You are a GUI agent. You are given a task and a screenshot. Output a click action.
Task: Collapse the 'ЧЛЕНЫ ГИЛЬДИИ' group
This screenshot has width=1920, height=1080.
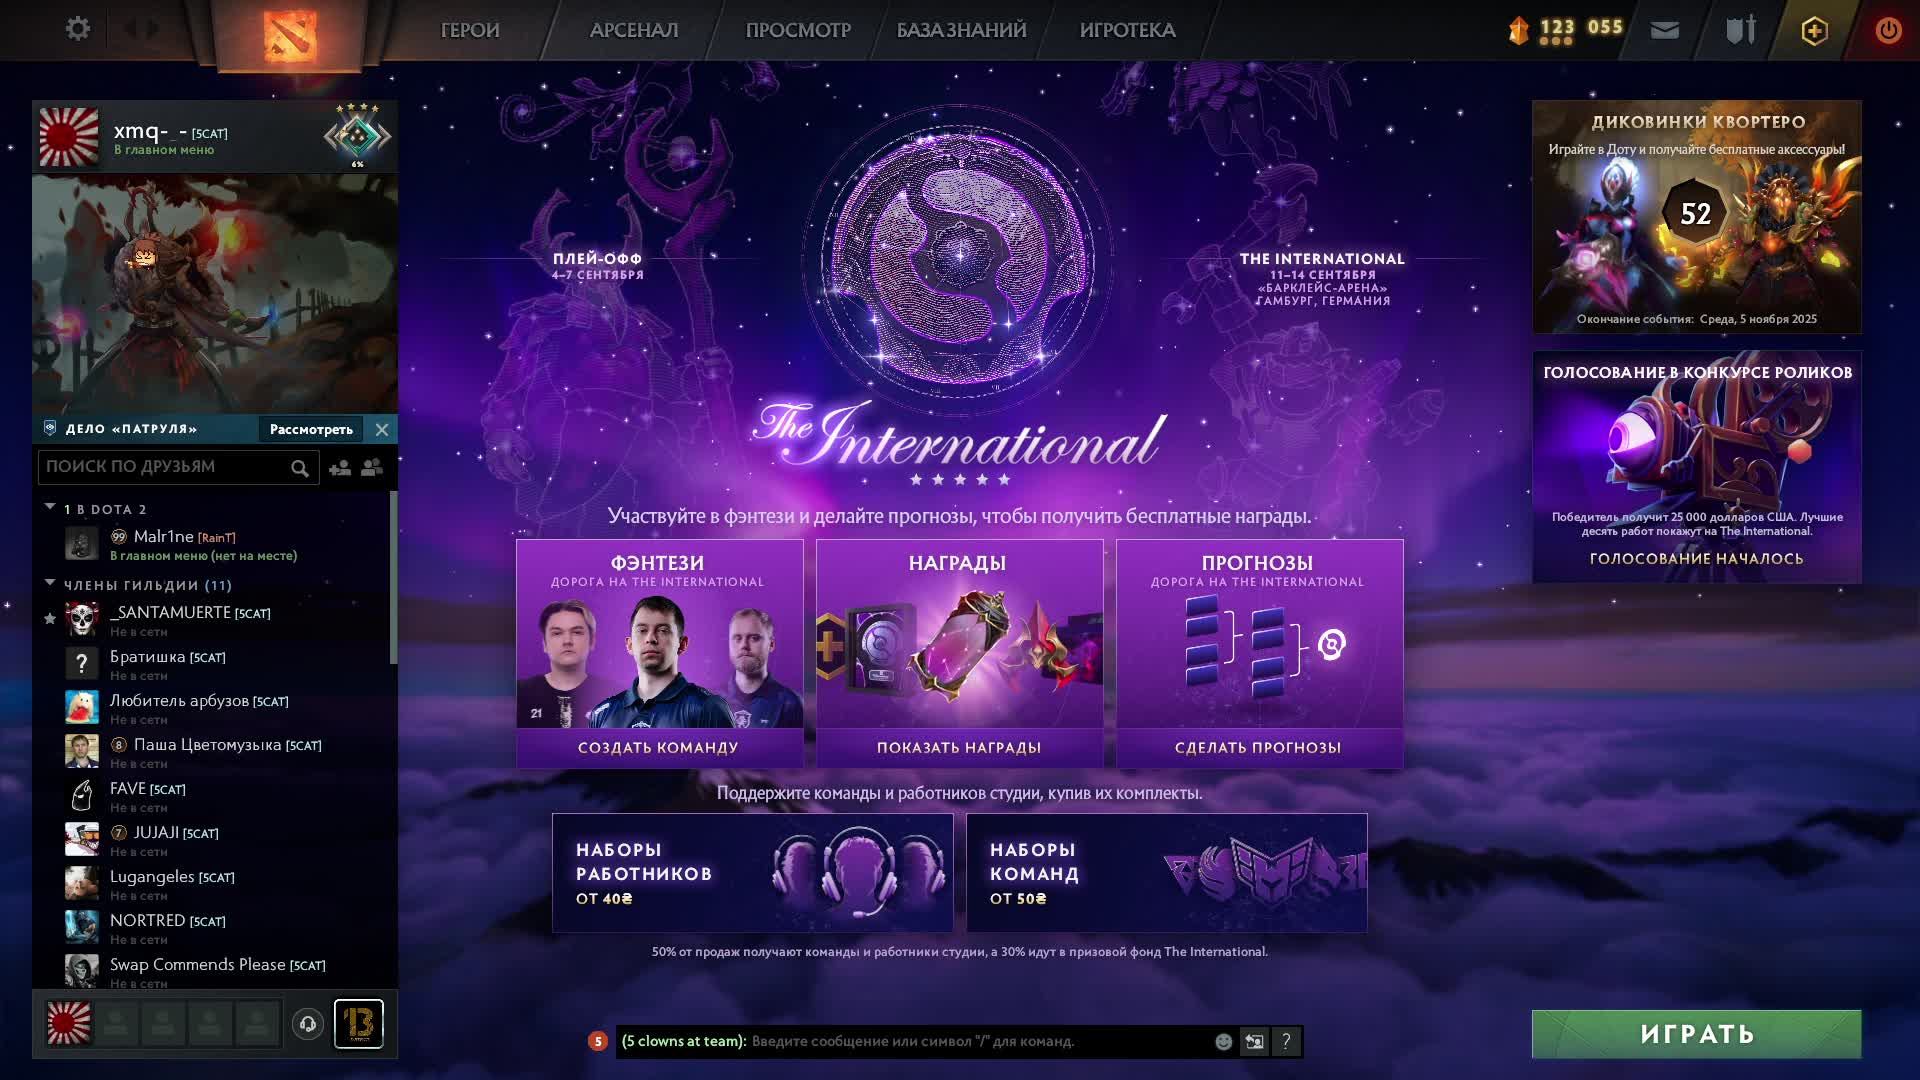point(50,582)
